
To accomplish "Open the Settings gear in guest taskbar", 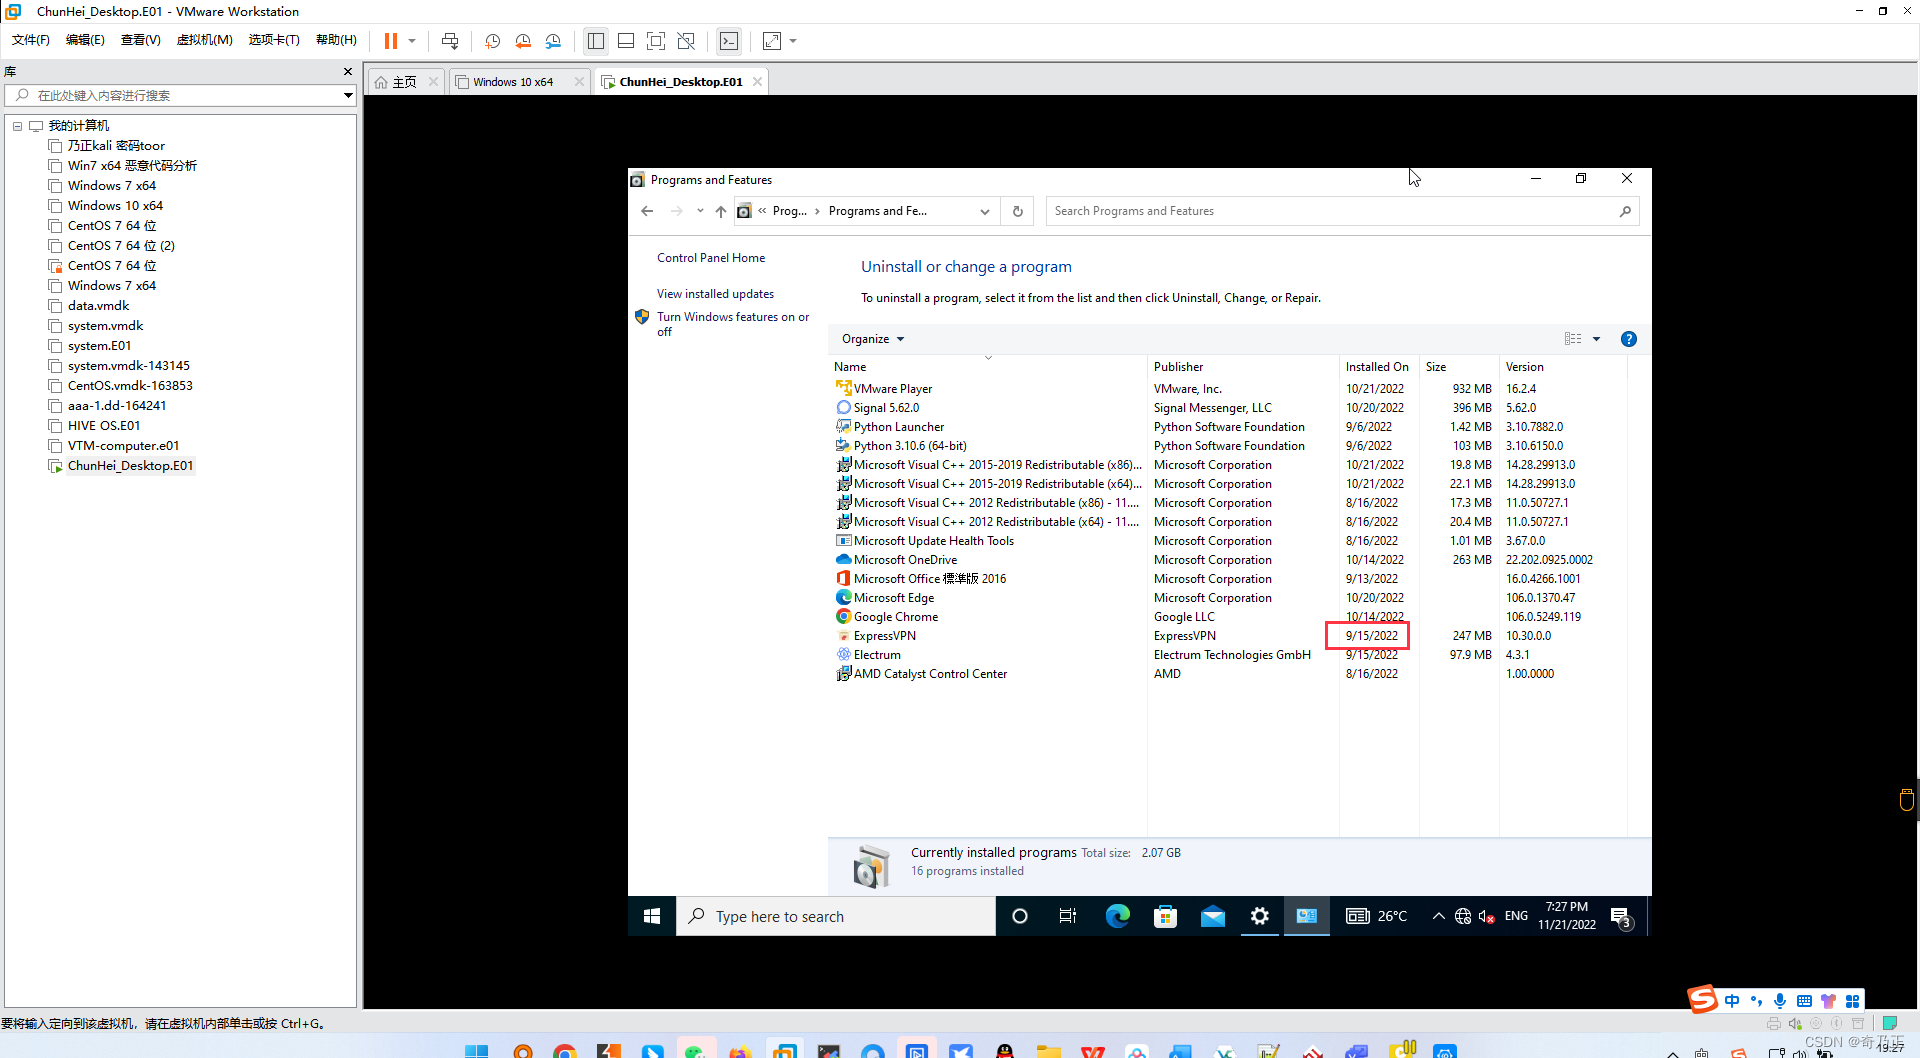I will 1259,916.
